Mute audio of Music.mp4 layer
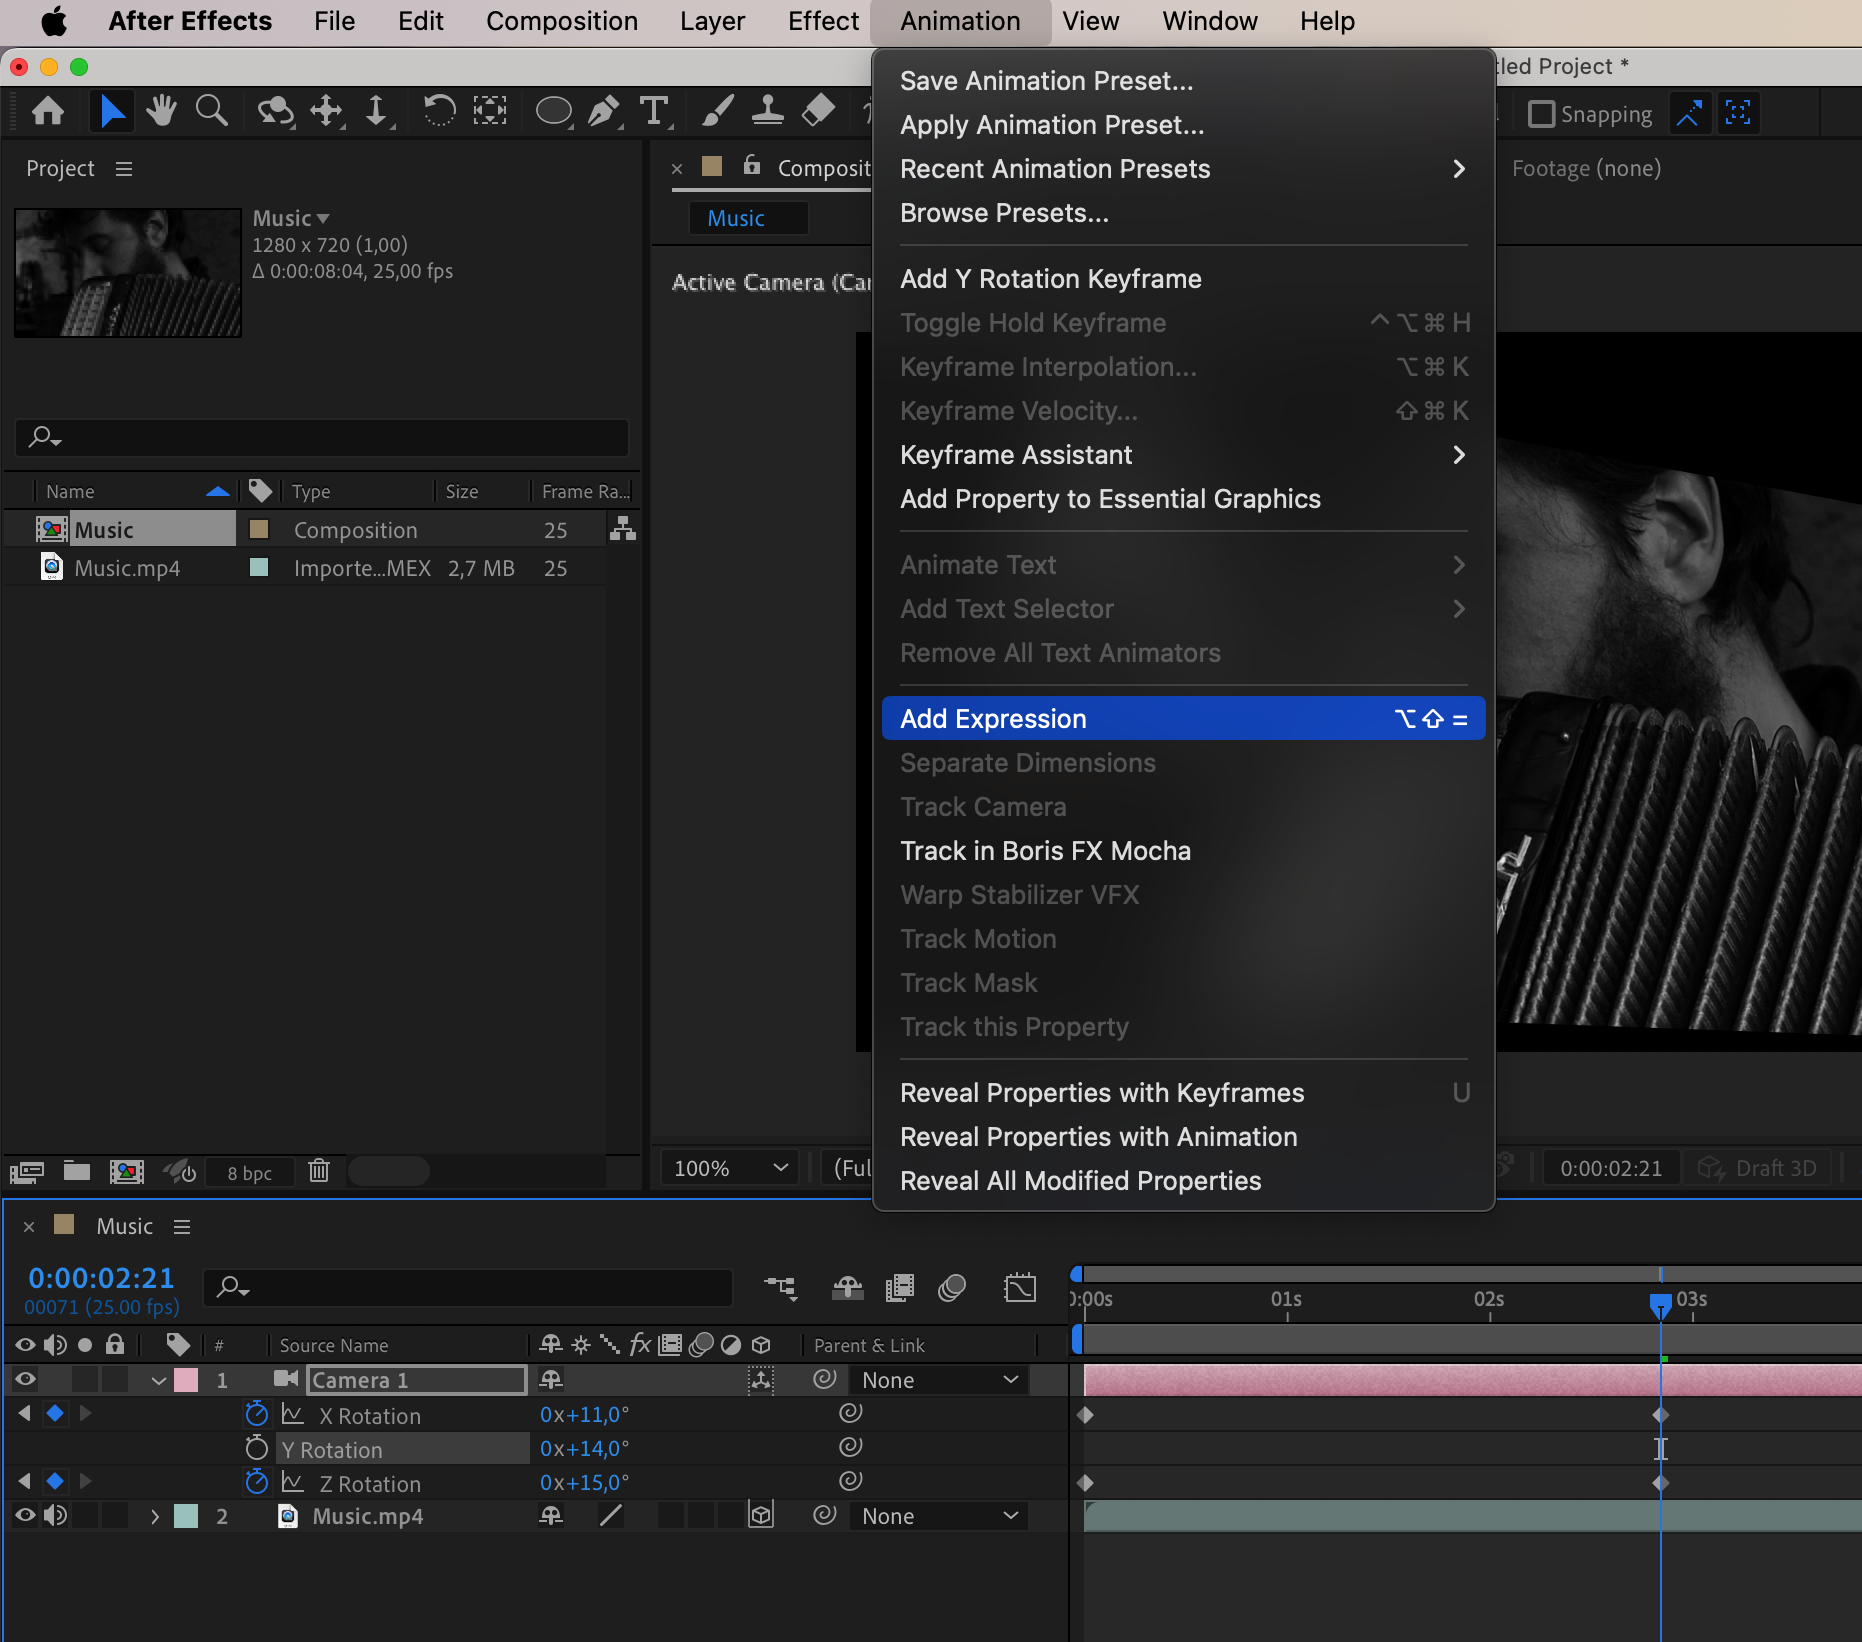This screenshot has height=1642, width=1862. point(55,1516)
